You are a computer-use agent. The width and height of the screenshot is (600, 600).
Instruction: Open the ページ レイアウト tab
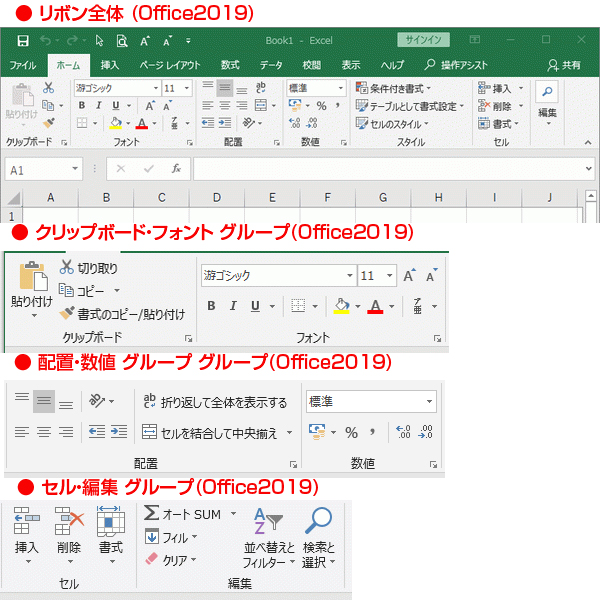coord(169,64)
